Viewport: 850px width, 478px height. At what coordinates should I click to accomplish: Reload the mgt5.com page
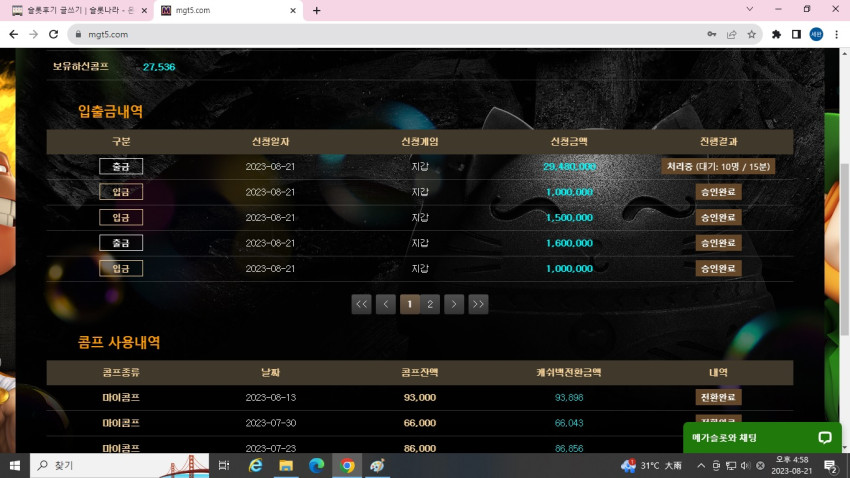[53, 34]
